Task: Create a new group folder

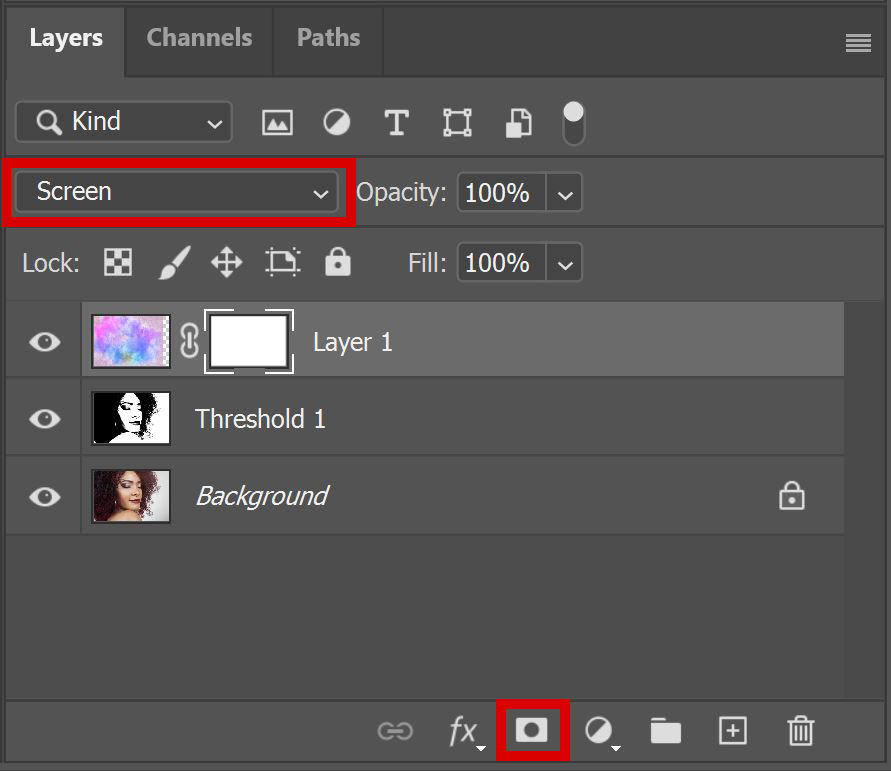Action: click(665, 730)
